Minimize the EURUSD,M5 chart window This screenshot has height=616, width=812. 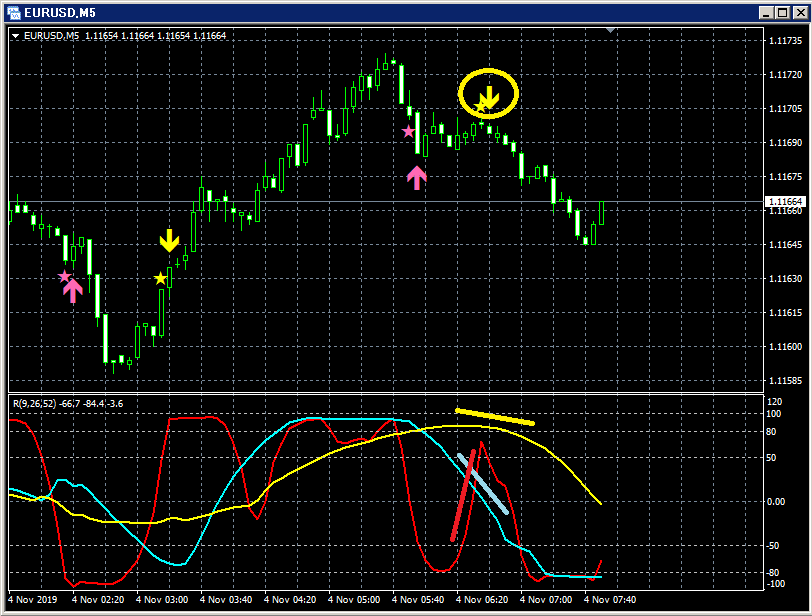pos(766,12)
